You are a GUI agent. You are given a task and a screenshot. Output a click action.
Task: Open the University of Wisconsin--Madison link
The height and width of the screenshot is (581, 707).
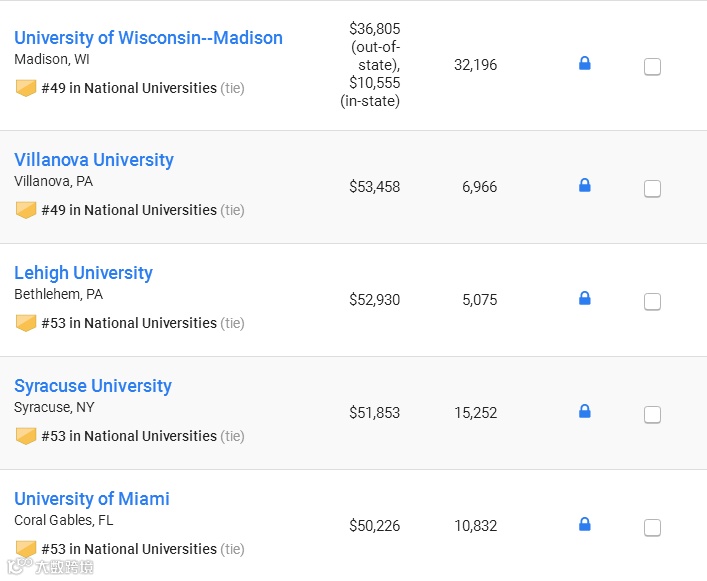pyautogui.click(x=148, y=38)
